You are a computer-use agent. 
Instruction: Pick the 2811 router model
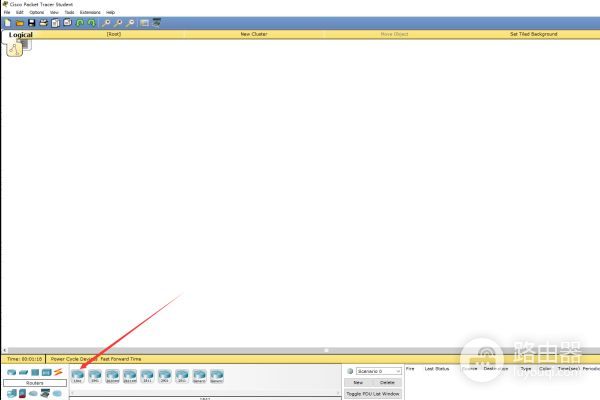[147, 376]
